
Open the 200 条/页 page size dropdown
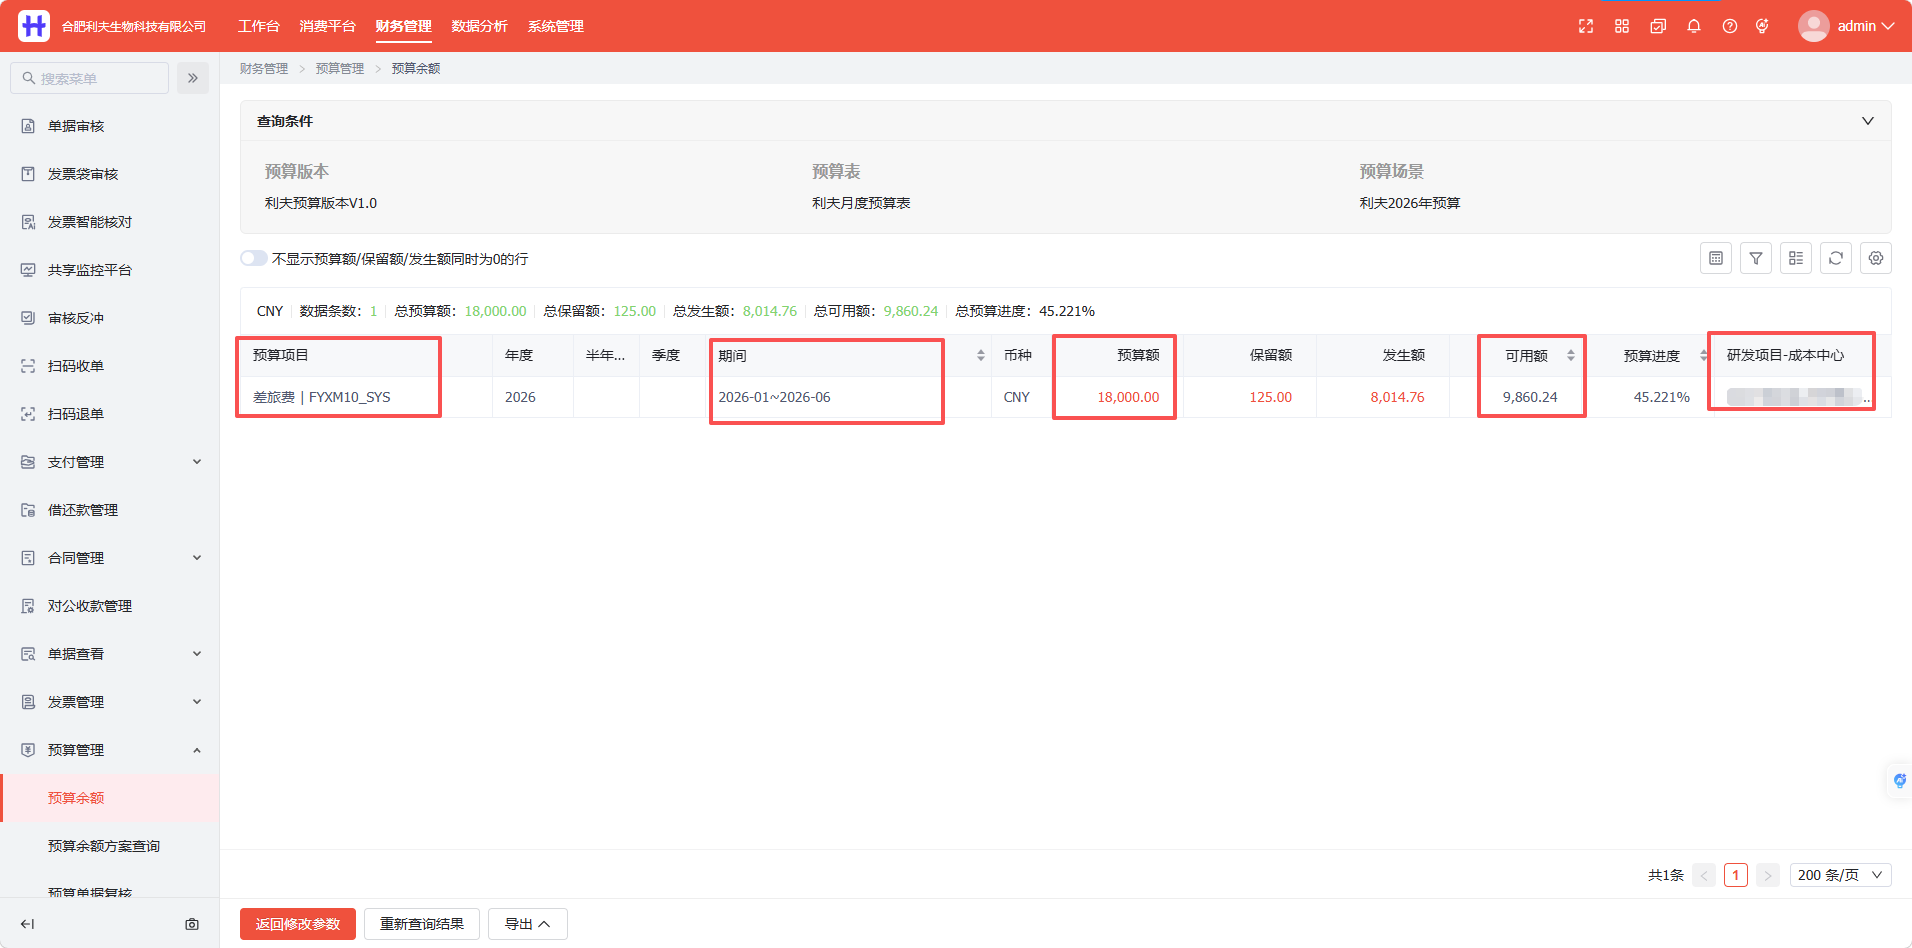pyautogui.click(x=1840, y=875)
